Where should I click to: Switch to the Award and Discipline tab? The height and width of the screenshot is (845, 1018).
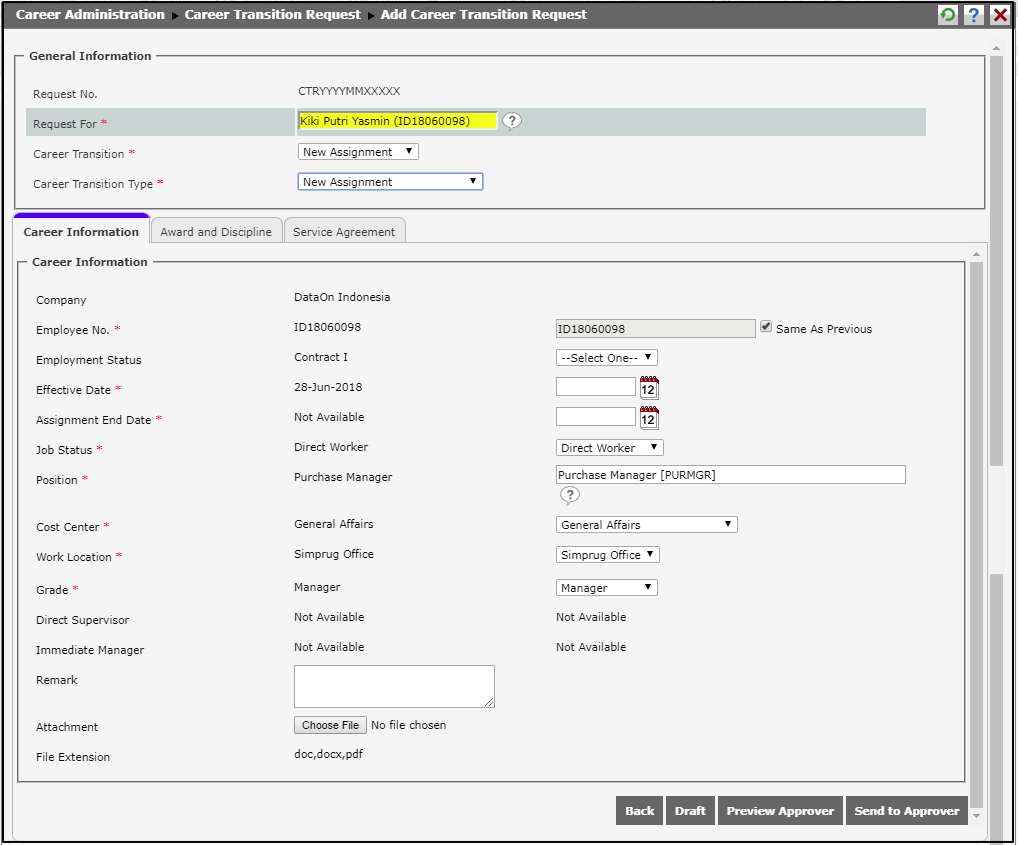click(216, 232)
